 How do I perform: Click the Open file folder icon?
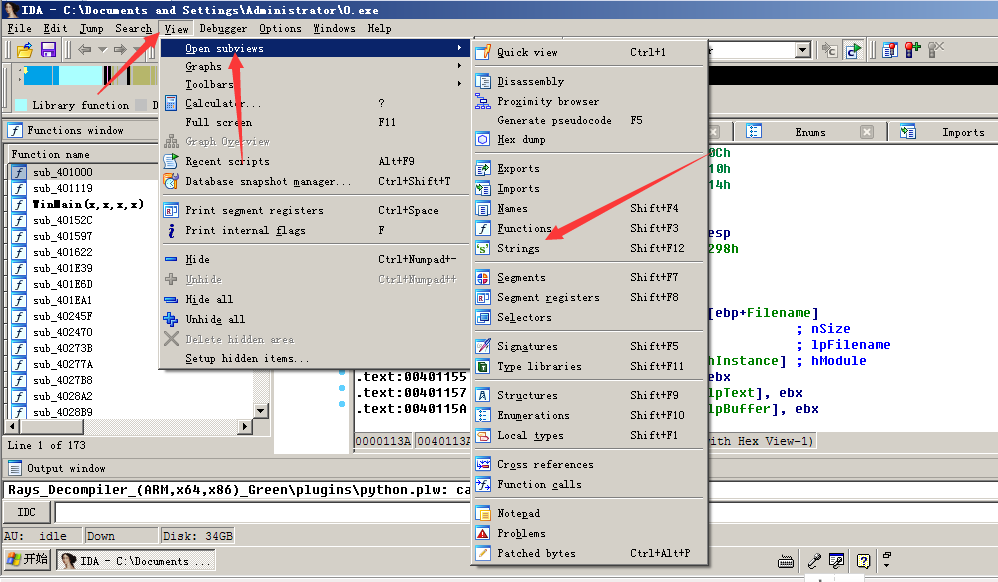(25, 50)
